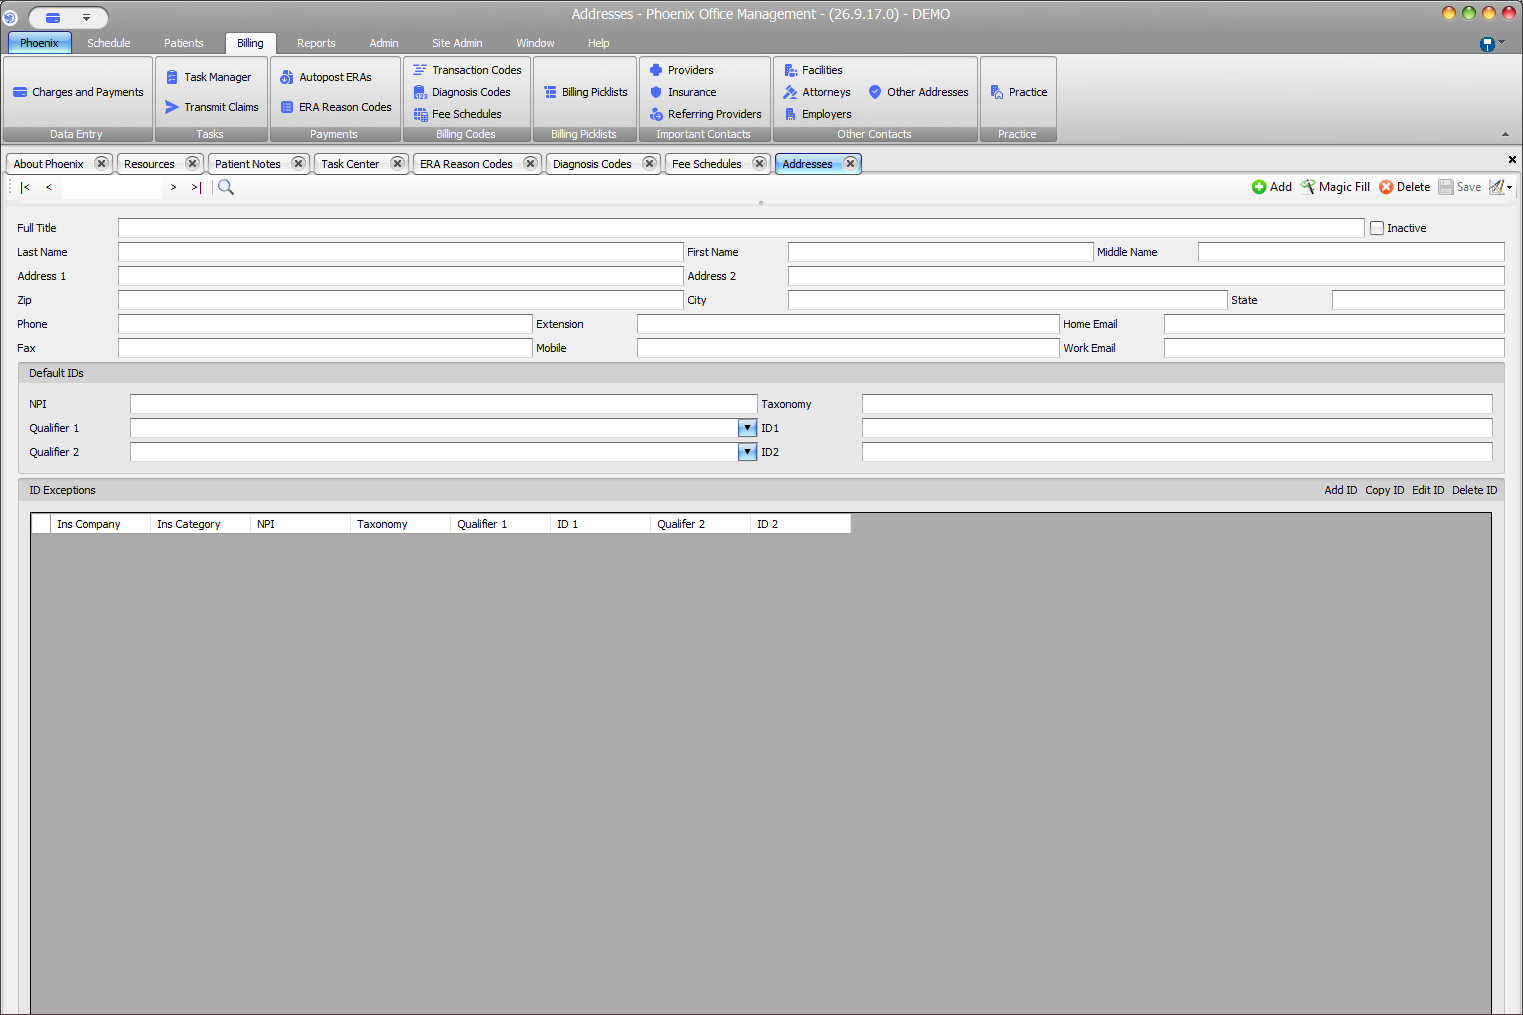This screenshot has width=1523, height=1015.
Task: Open the layout options dropdown in toolbar
Action: (x=1501, y=187)
